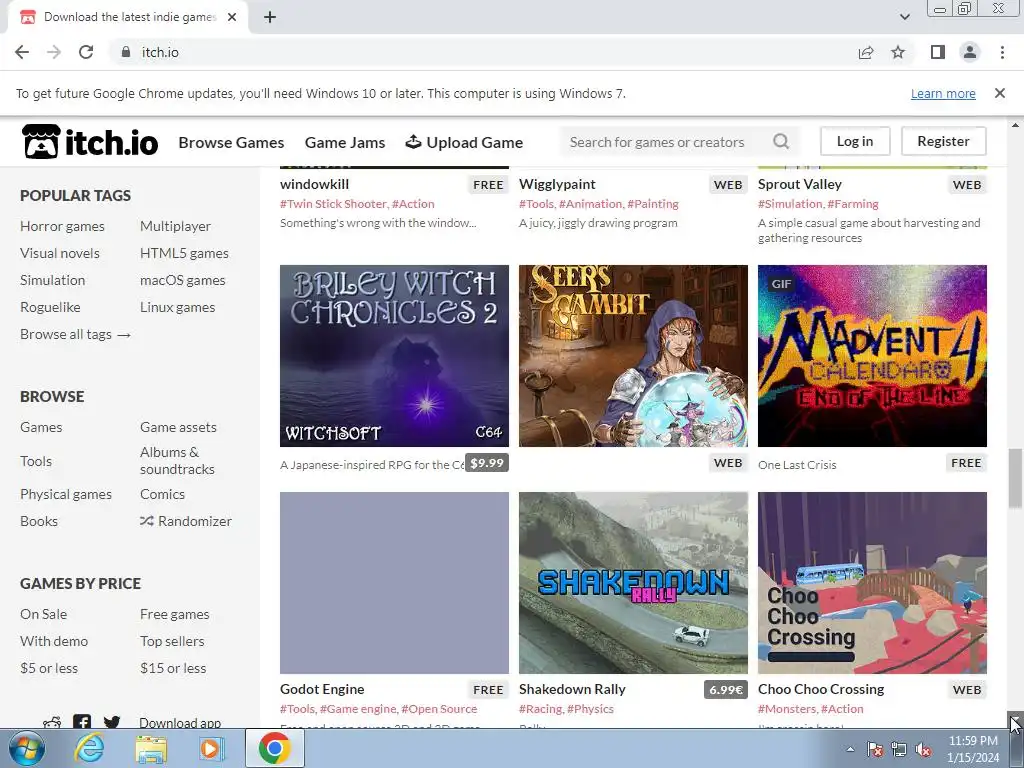Open the Roguelike tag
Viewport: 1024px width, 768px height.
[x=50, y=307]
